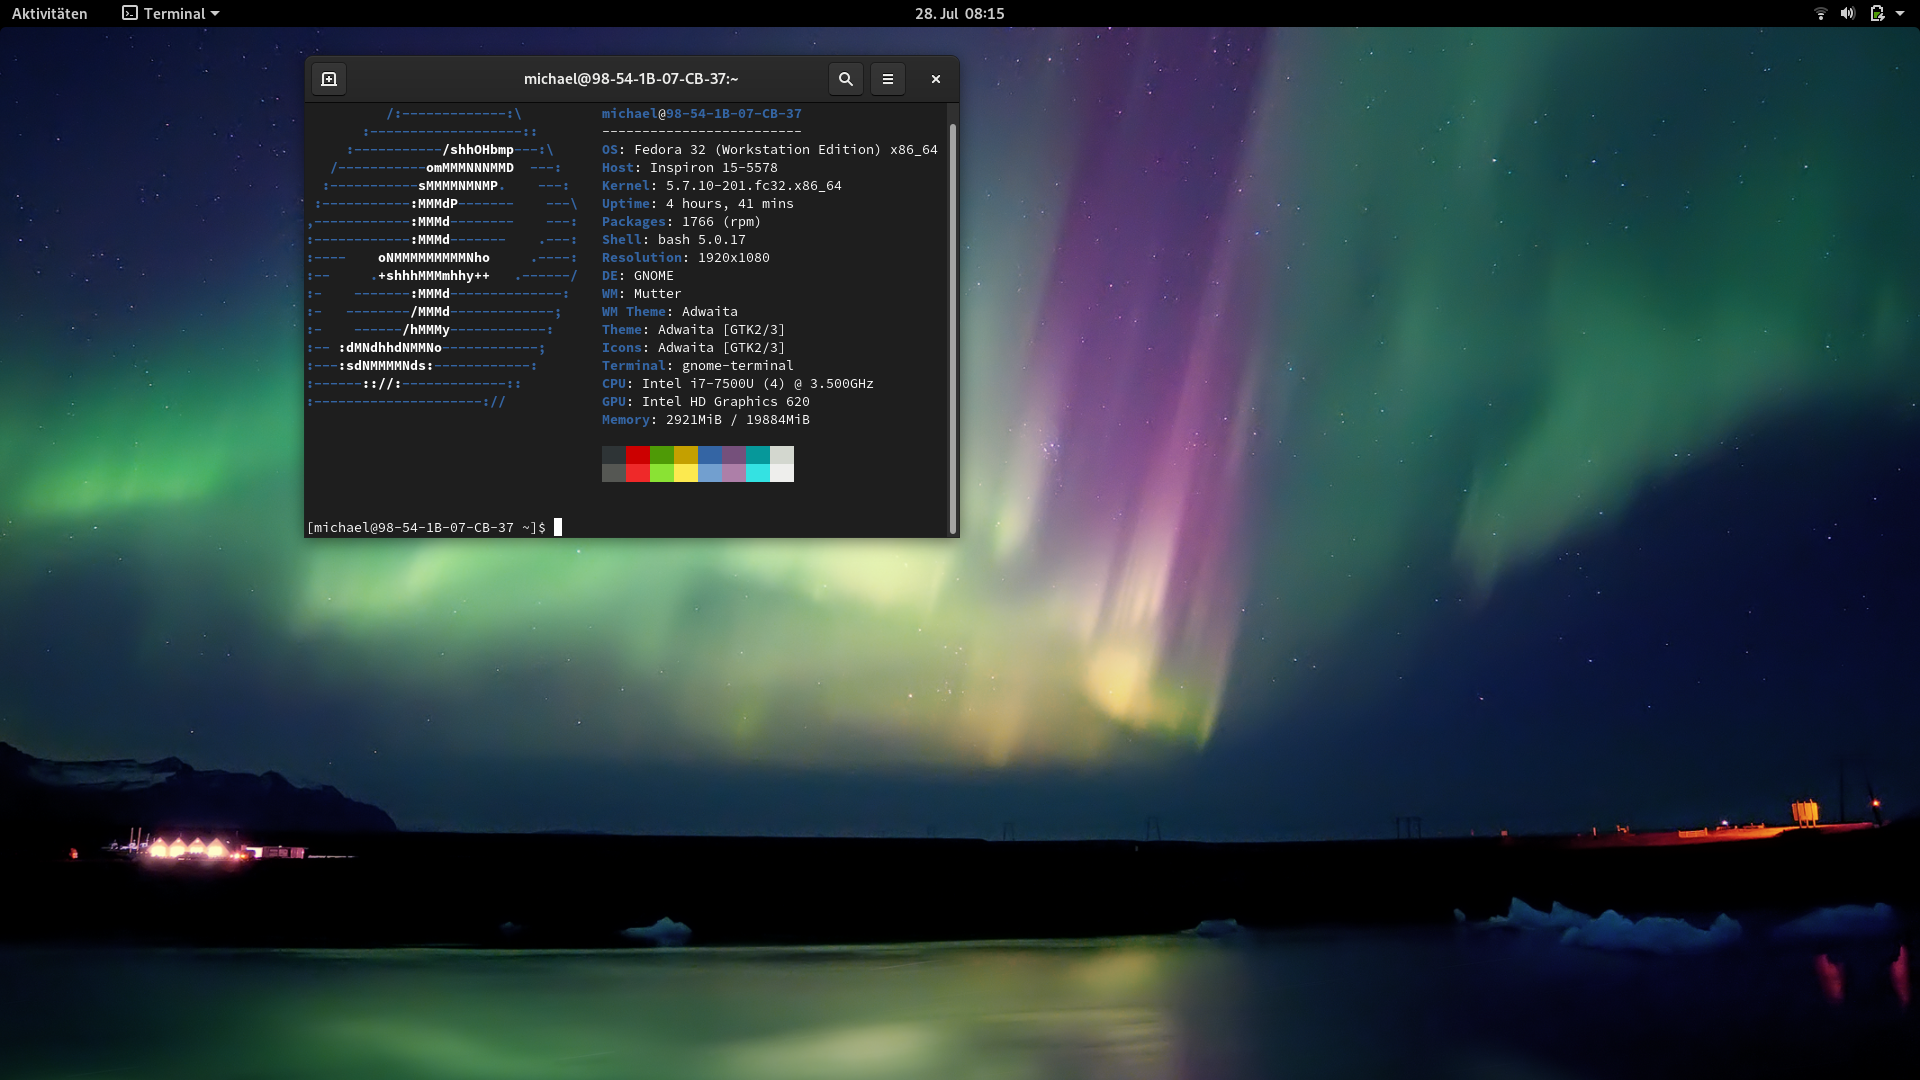The width and height of the screenshot is (1920, 1080).
Task: Close the terminal window
Action: [935, 79]
